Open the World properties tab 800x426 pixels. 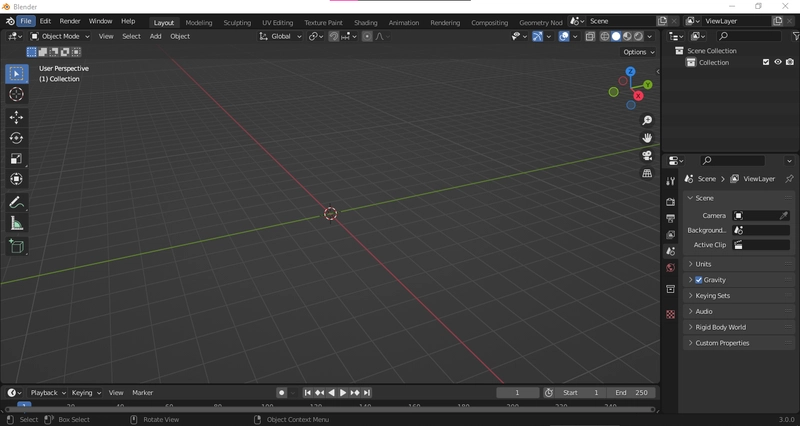tap(670, 268)
